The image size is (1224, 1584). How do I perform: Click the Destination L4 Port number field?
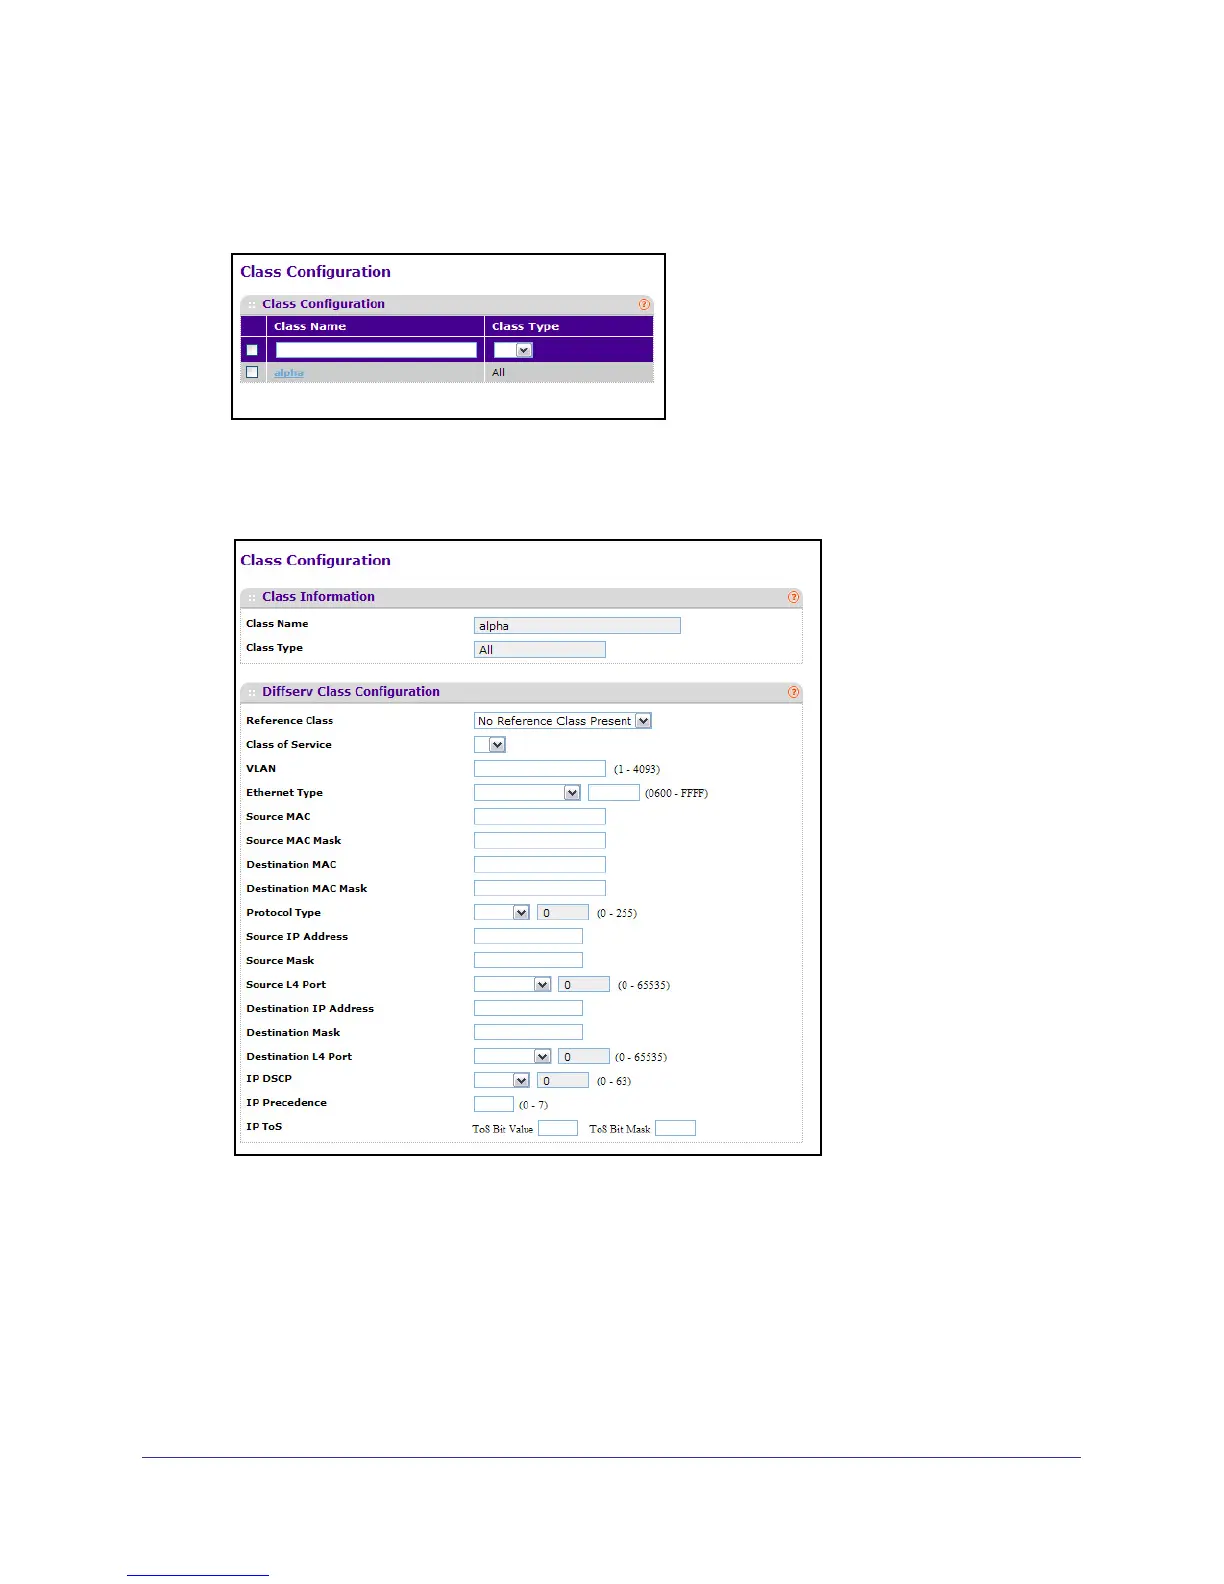584,1057
